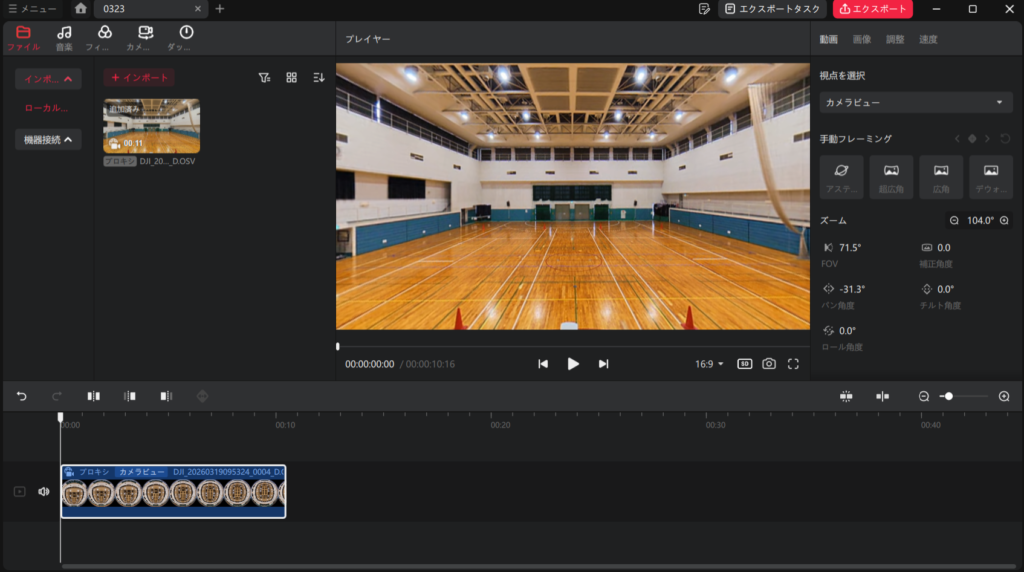Switch media list to grid view
Image resolution: width=1024 pixels, height=572 pixels.
pyautogui.click(x=292, y=78)
